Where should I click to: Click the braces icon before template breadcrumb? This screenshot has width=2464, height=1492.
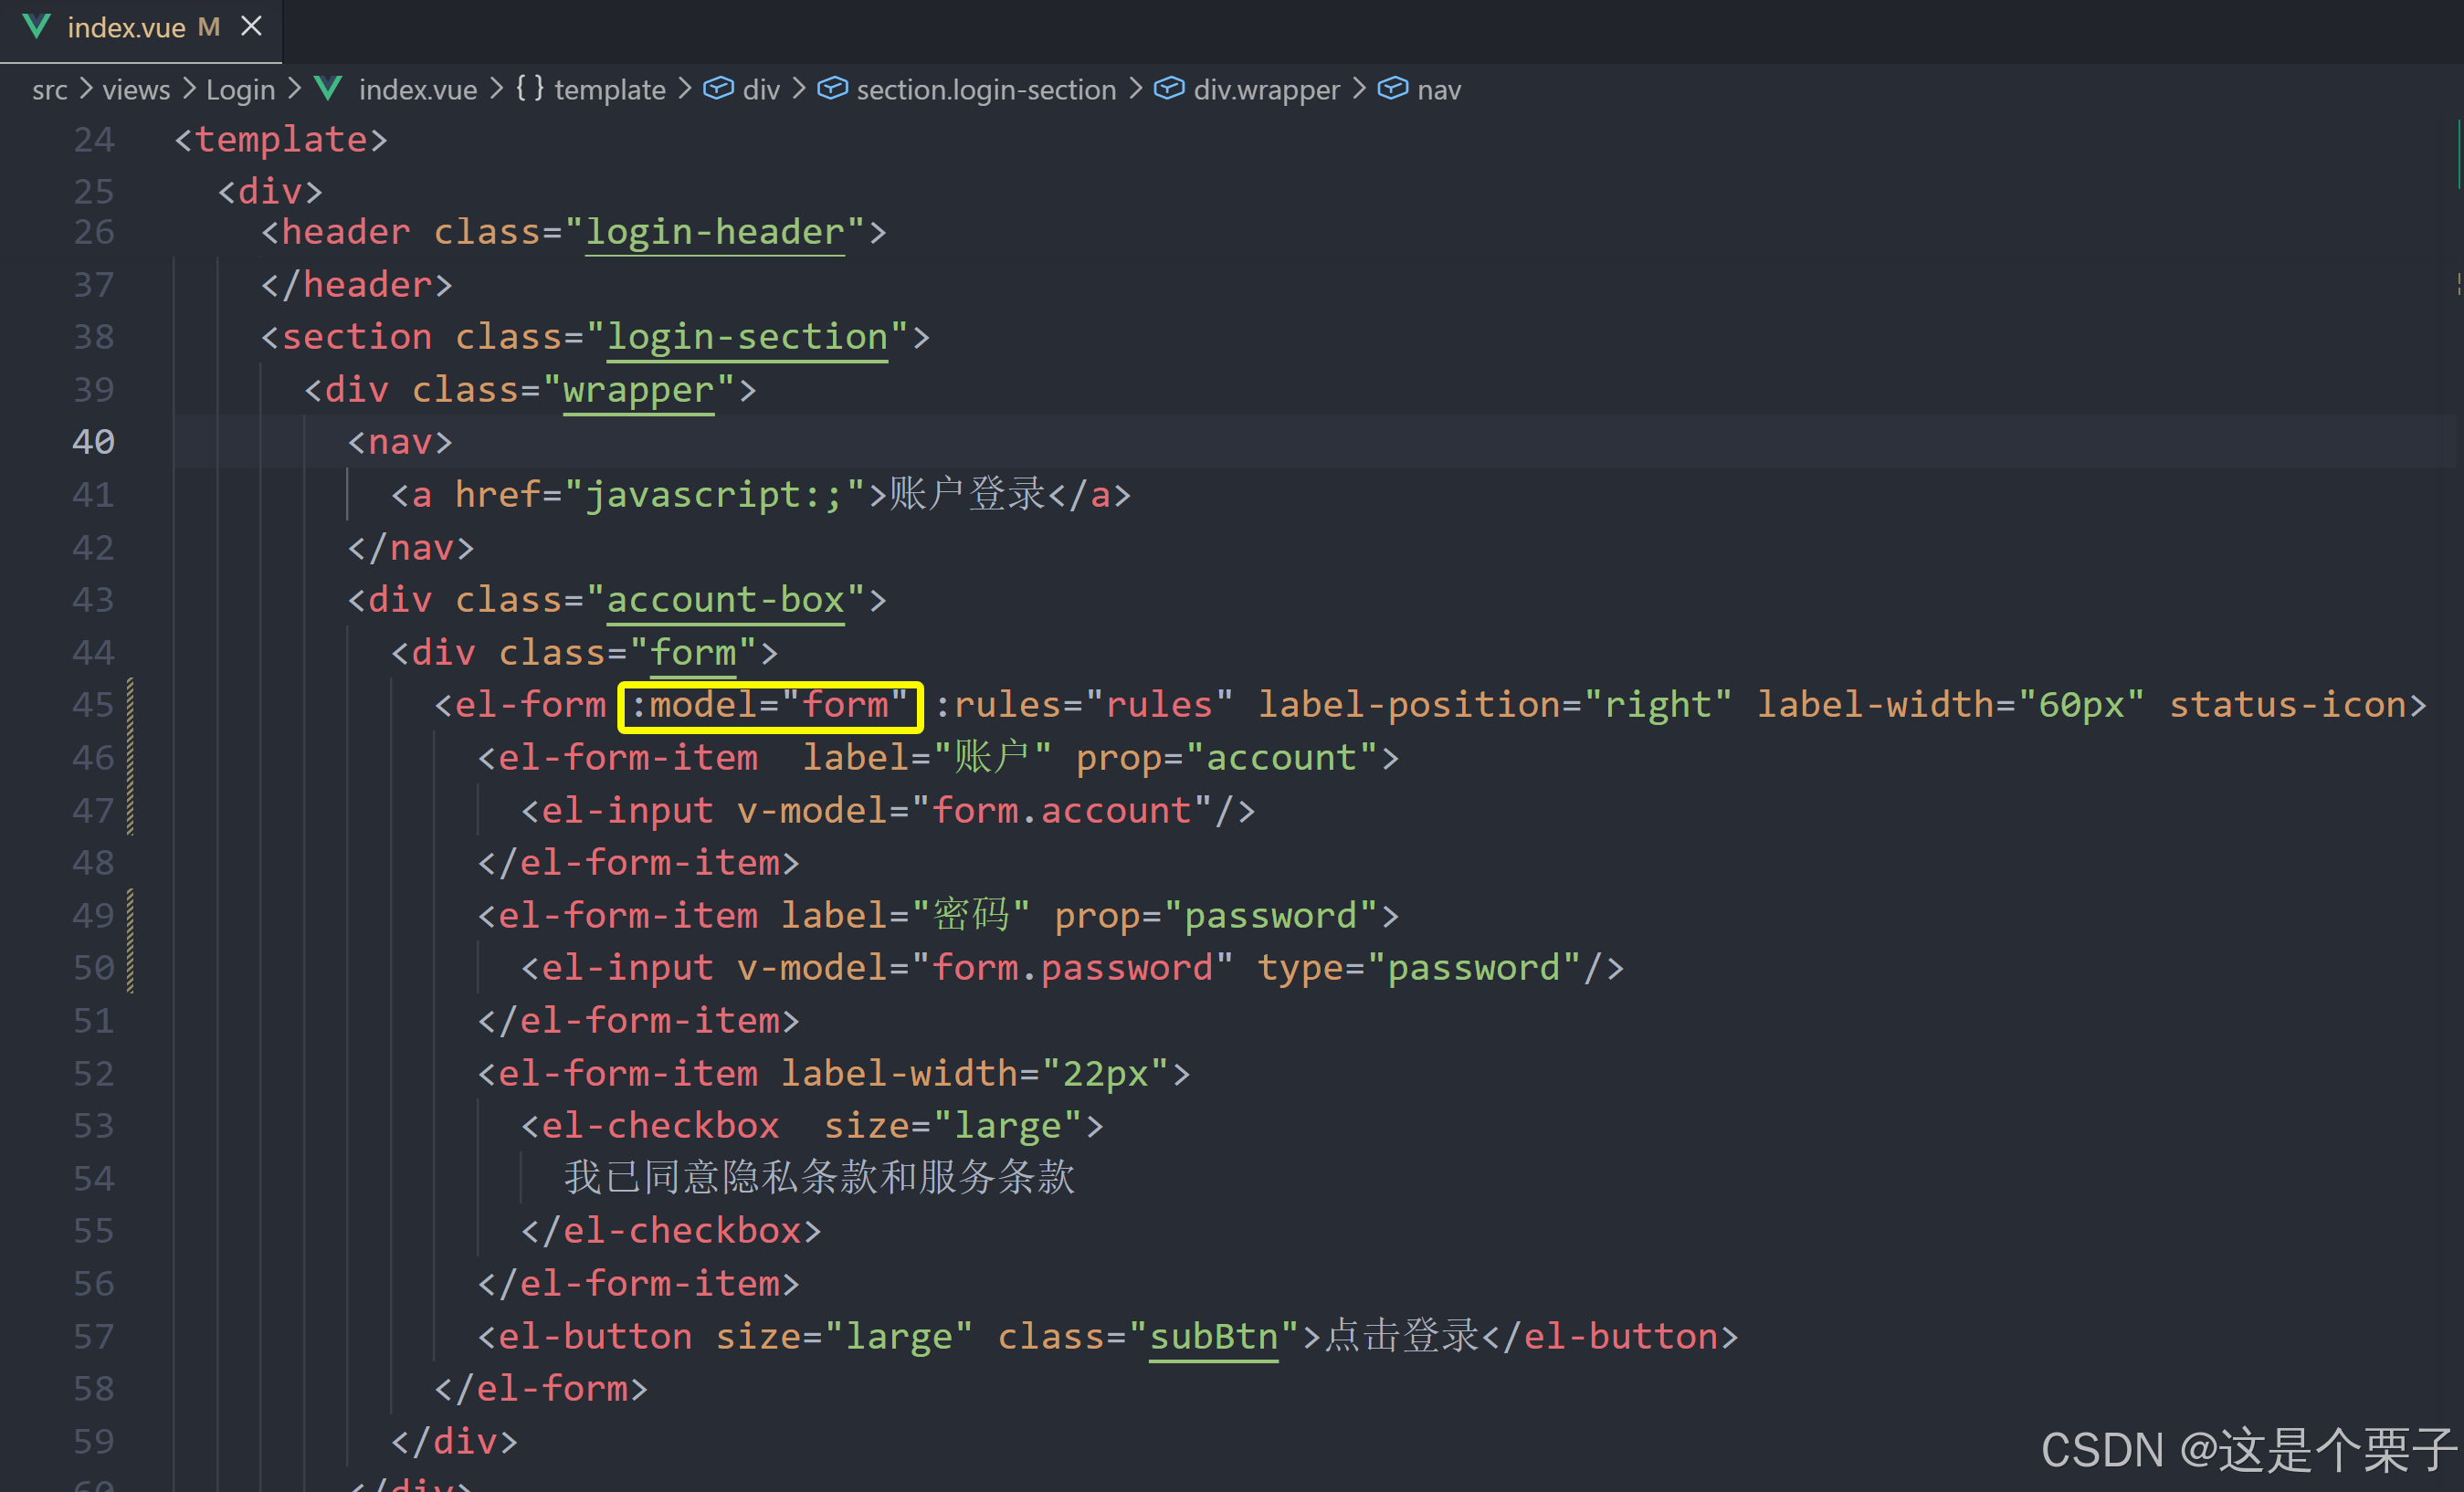point(530,89)
